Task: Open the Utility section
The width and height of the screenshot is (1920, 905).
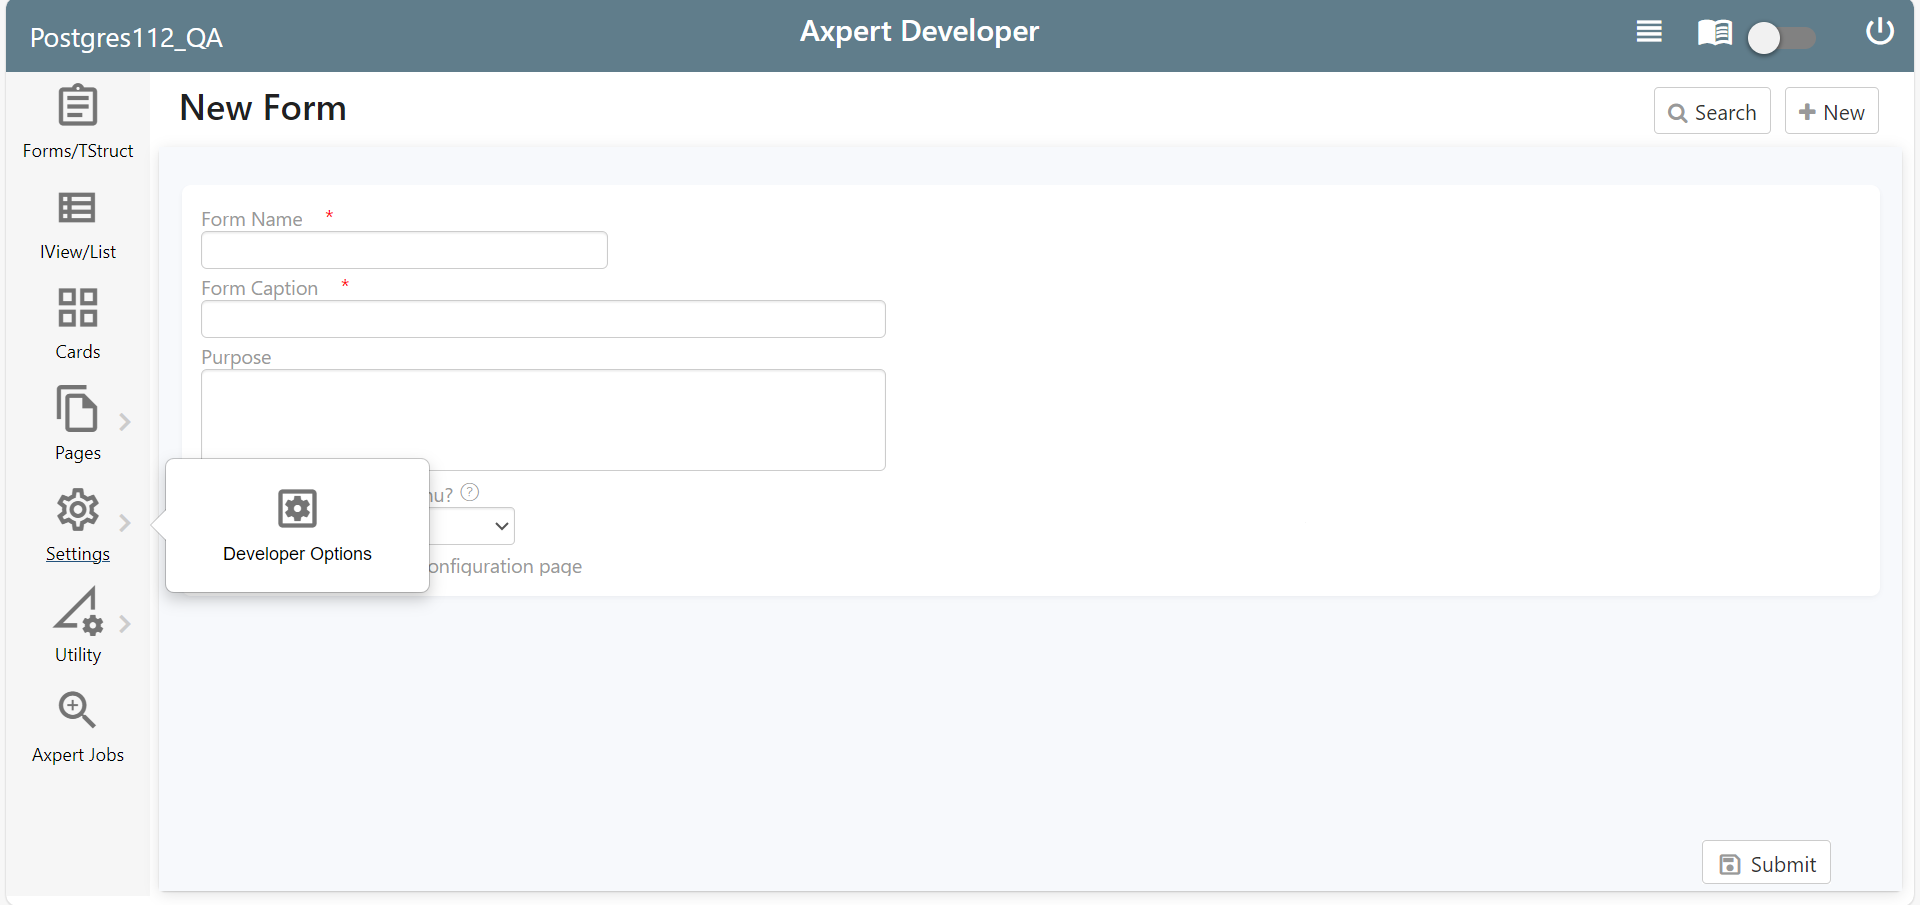Action: (x=77, y=626)
